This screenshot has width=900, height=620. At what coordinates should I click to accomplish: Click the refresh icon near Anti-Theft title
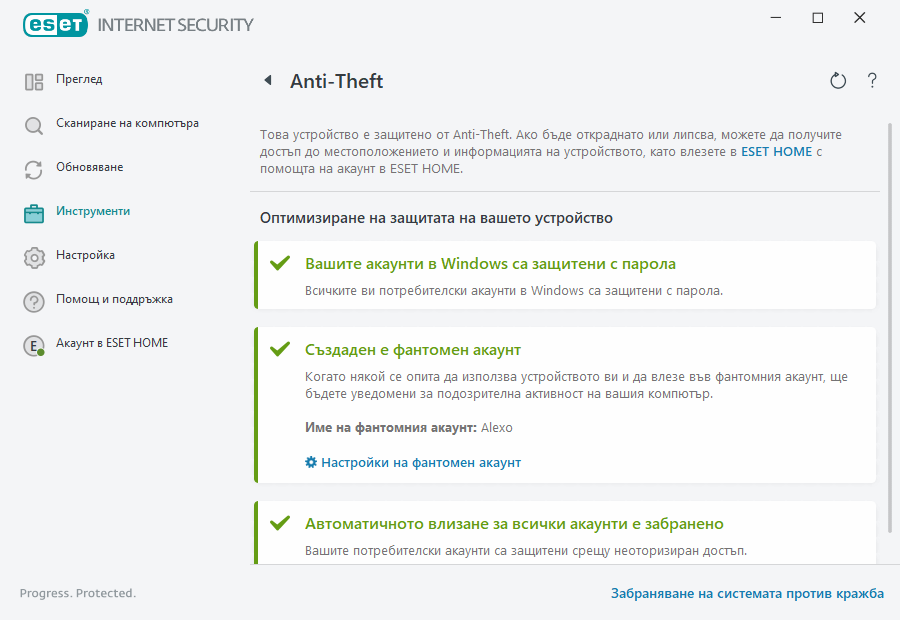pos(838,81)
